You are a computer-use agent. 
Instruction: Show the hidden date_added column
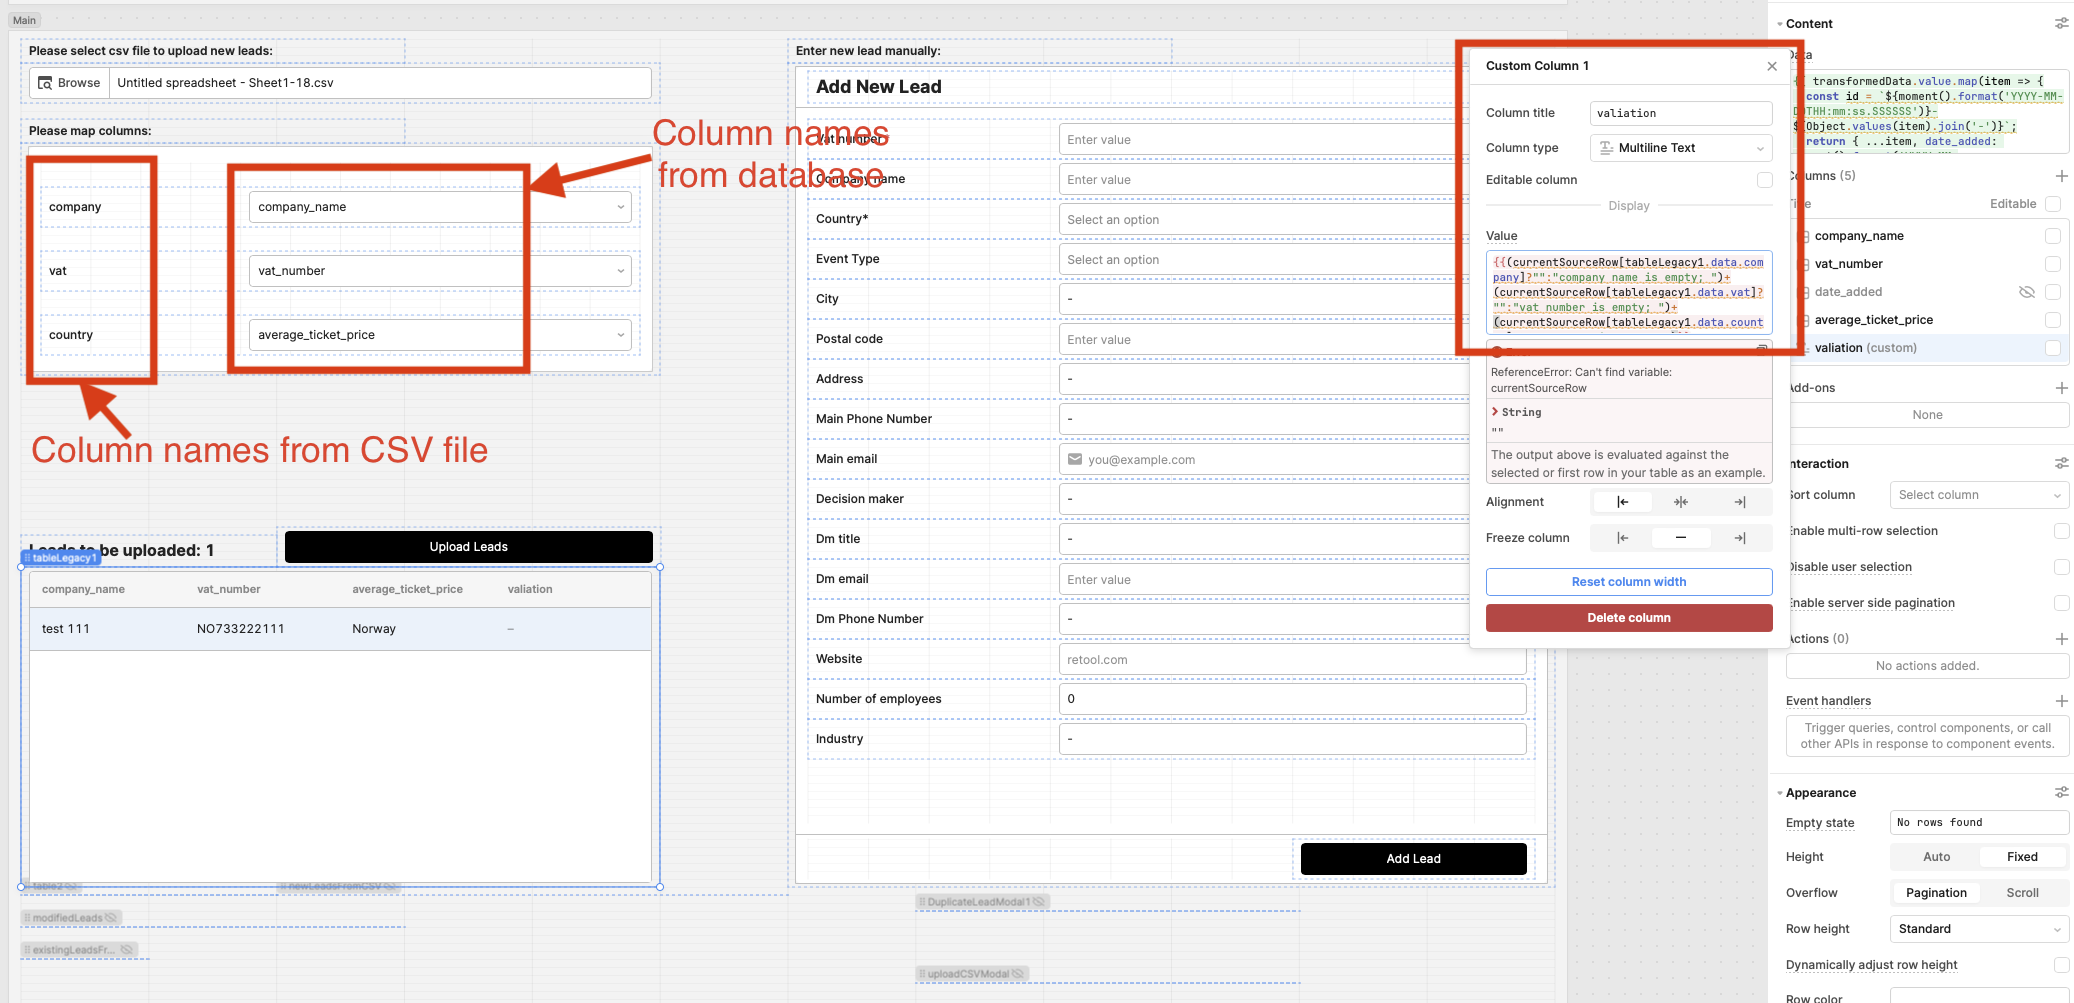2026,292
